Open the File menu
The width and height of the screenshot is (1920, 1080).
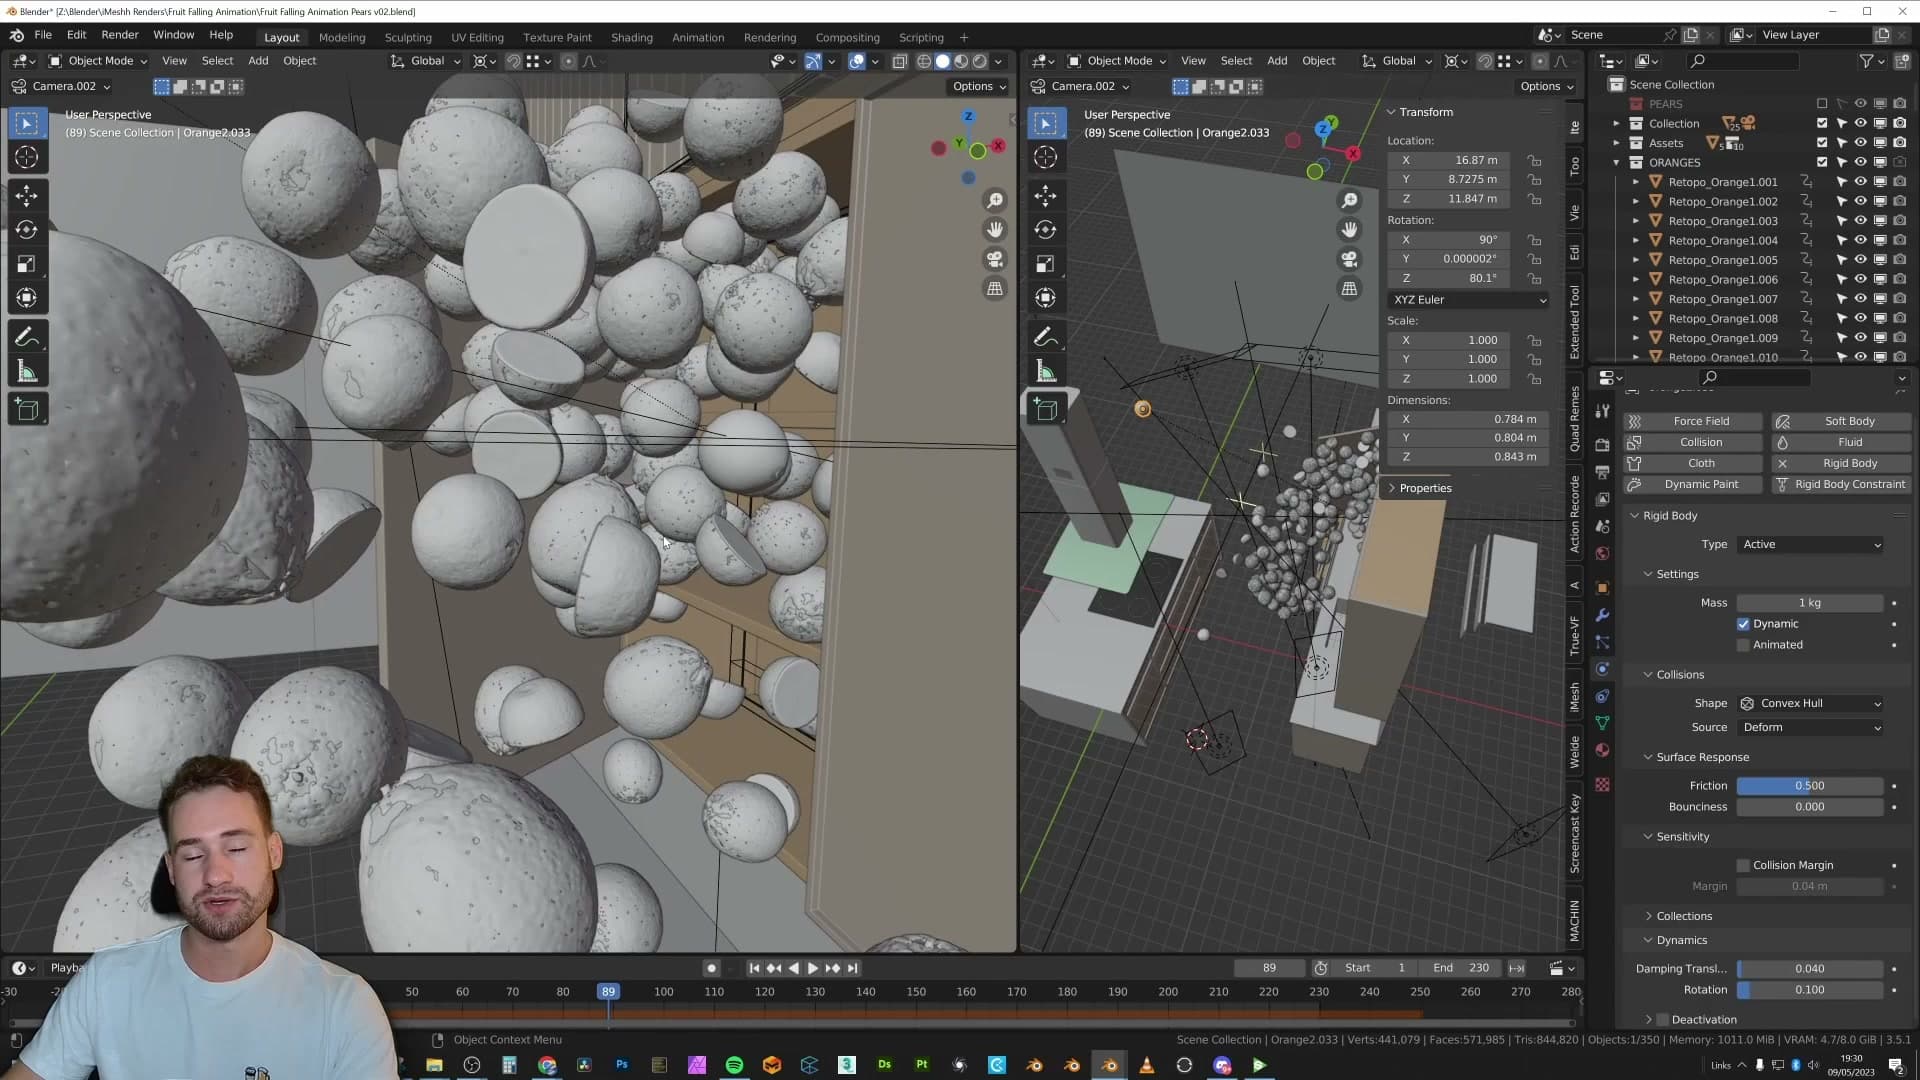[43, 35]
